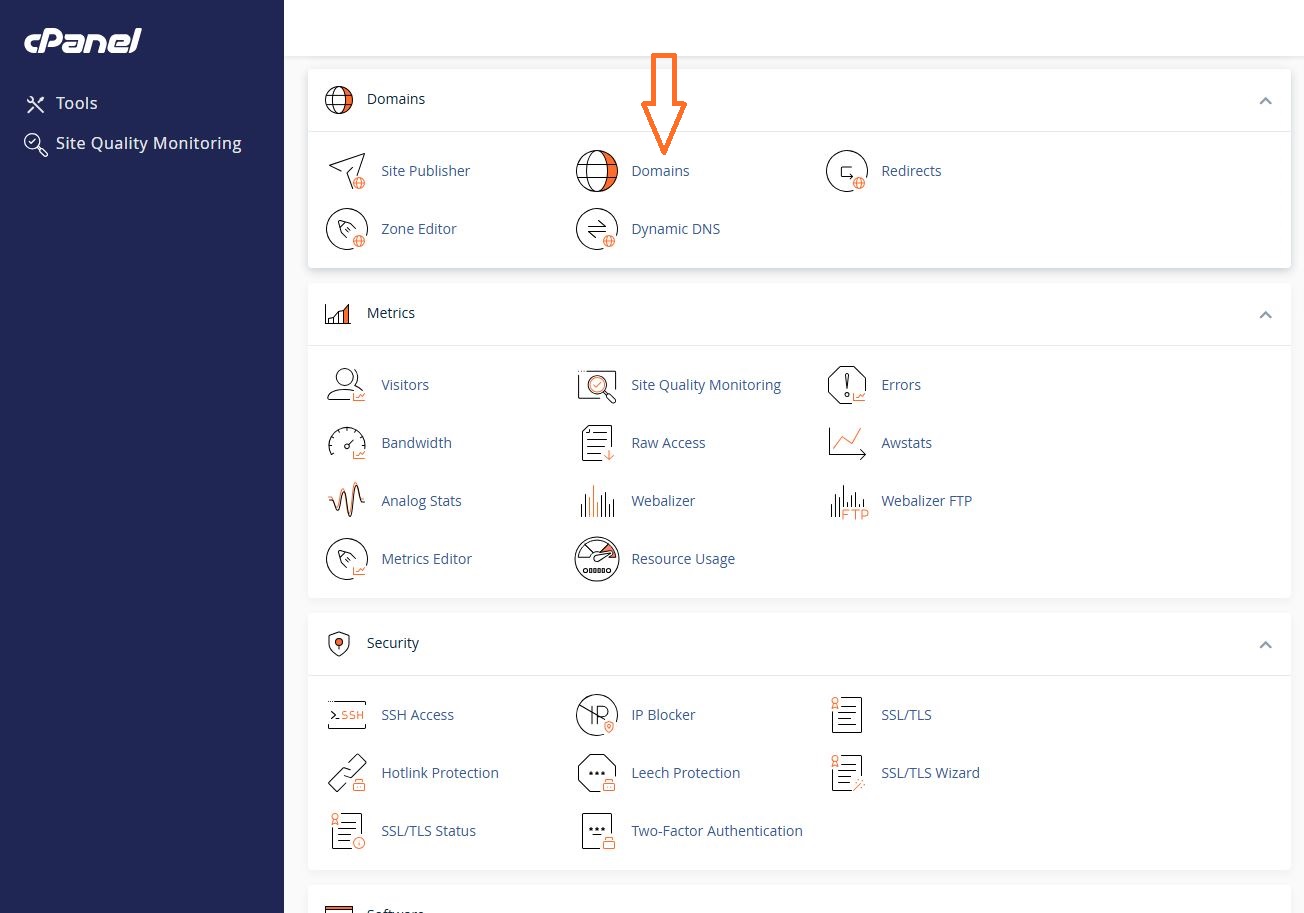Open the Metrics Editor icon

pos(347,559)
